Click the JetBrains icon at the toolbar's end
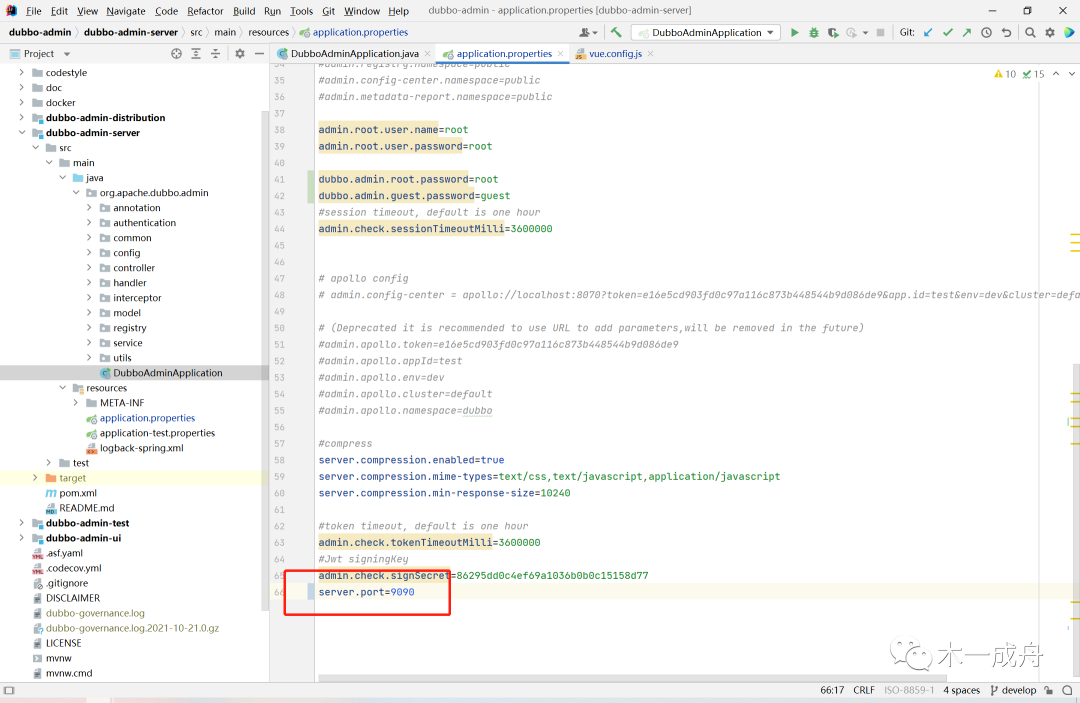Viewport: 1080px width, 703px height. (1069, 32)
